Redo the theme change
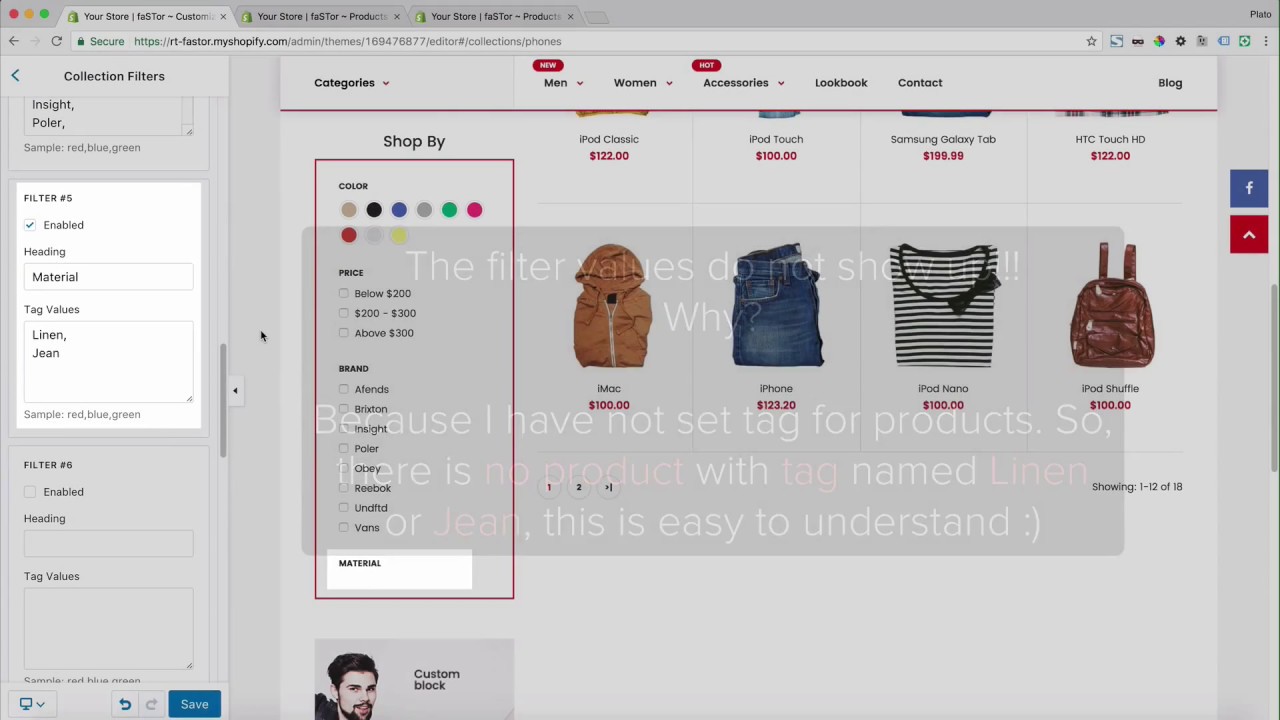Image resolution: width=1280 pixels, height=720 pixels. [x=151, y=704]
